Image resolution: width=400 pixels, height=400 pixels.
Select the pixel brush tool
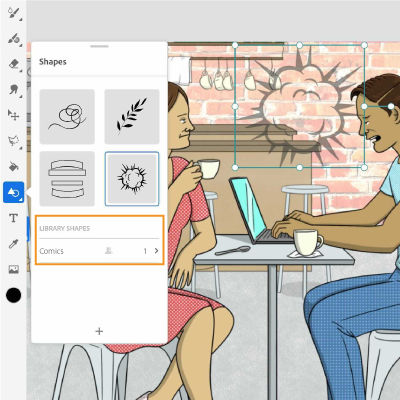(14, 13)
